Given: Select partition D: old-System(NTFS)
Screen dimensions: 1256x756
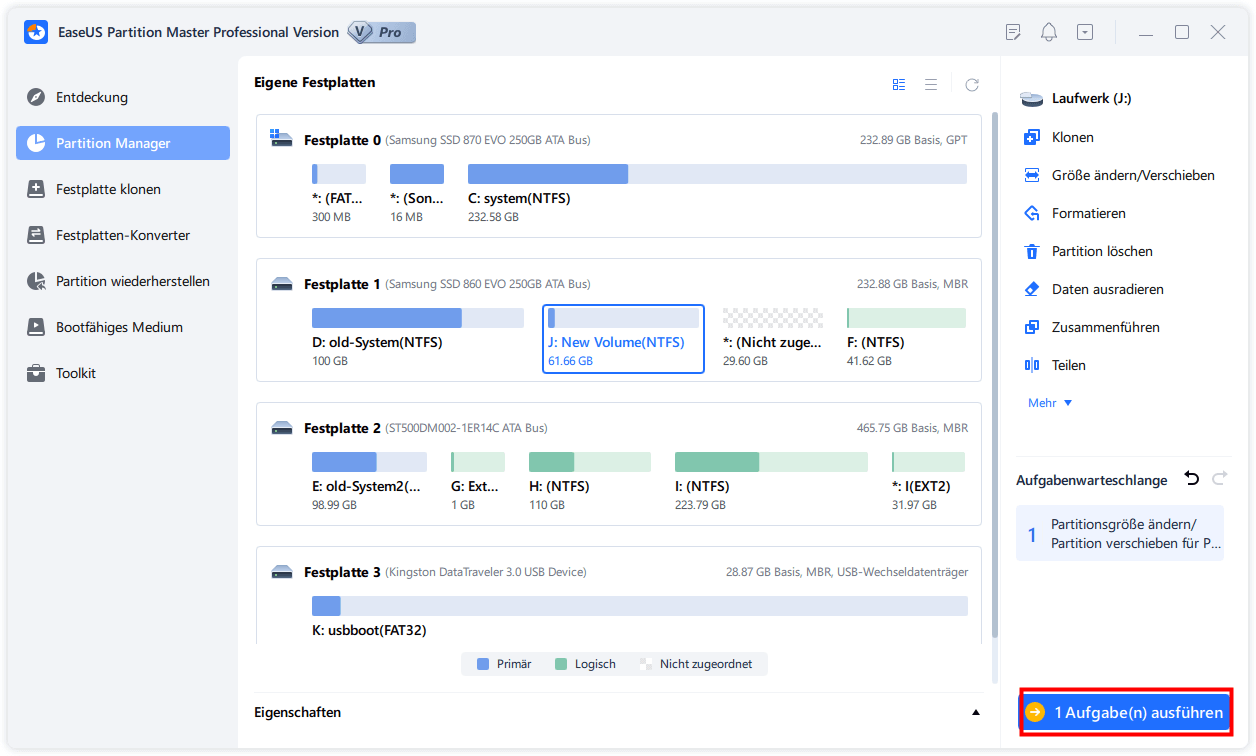Looking at the screenshot, I should (x=417, y=338).
